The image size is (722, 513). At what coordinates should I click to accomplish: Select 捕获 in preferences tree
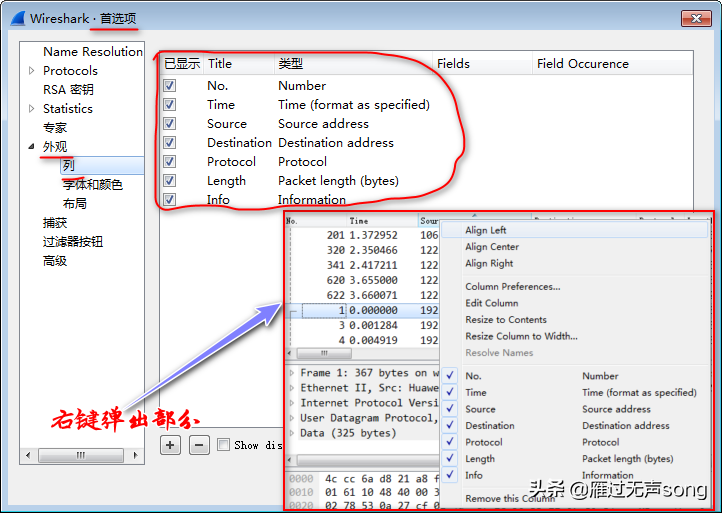[55, 223]
